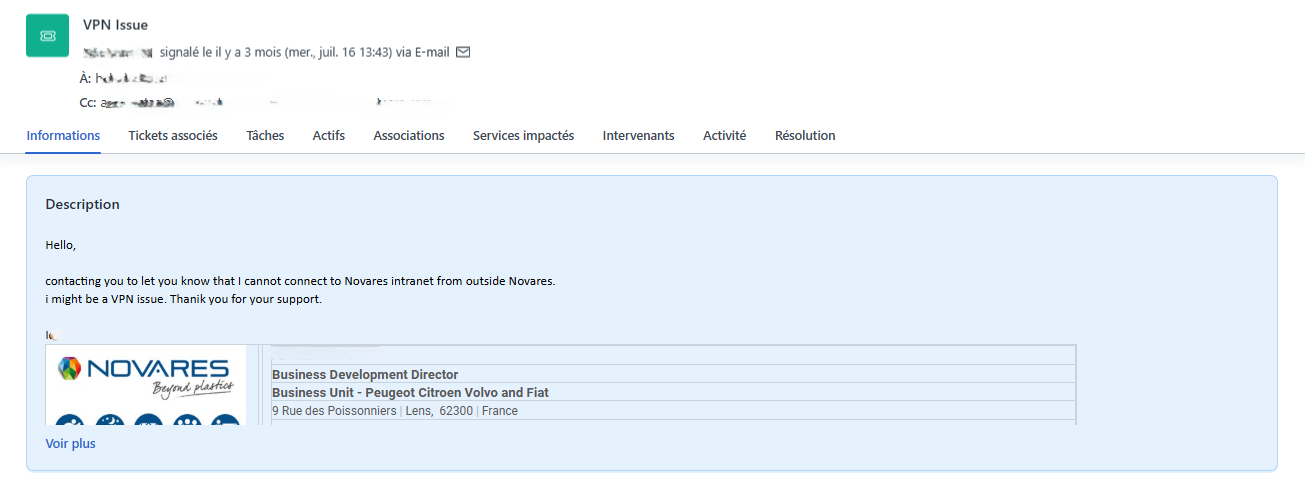Click the Business Development Director text

pyautogui.click(x=365, y=374)
